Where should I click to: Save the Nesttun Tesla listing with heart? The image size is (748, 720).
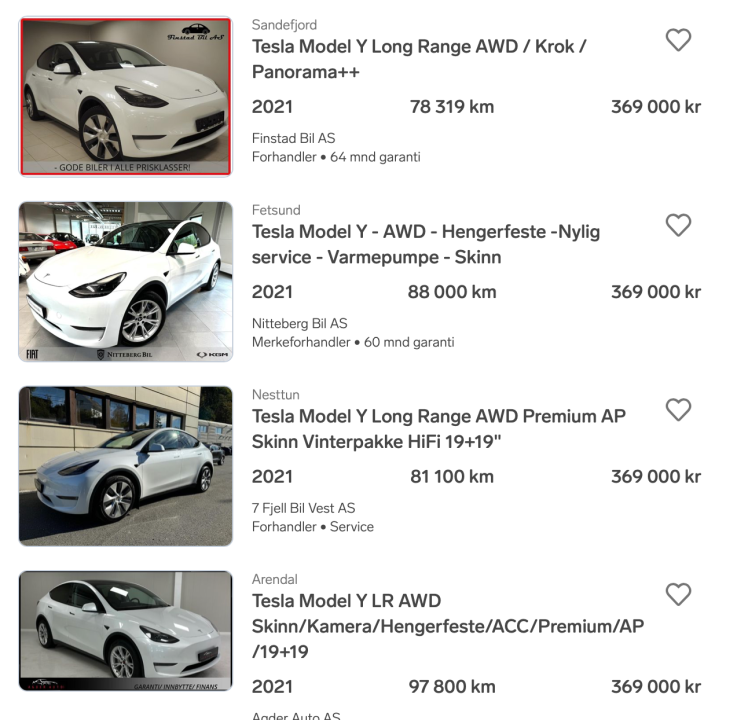(678, 409)
